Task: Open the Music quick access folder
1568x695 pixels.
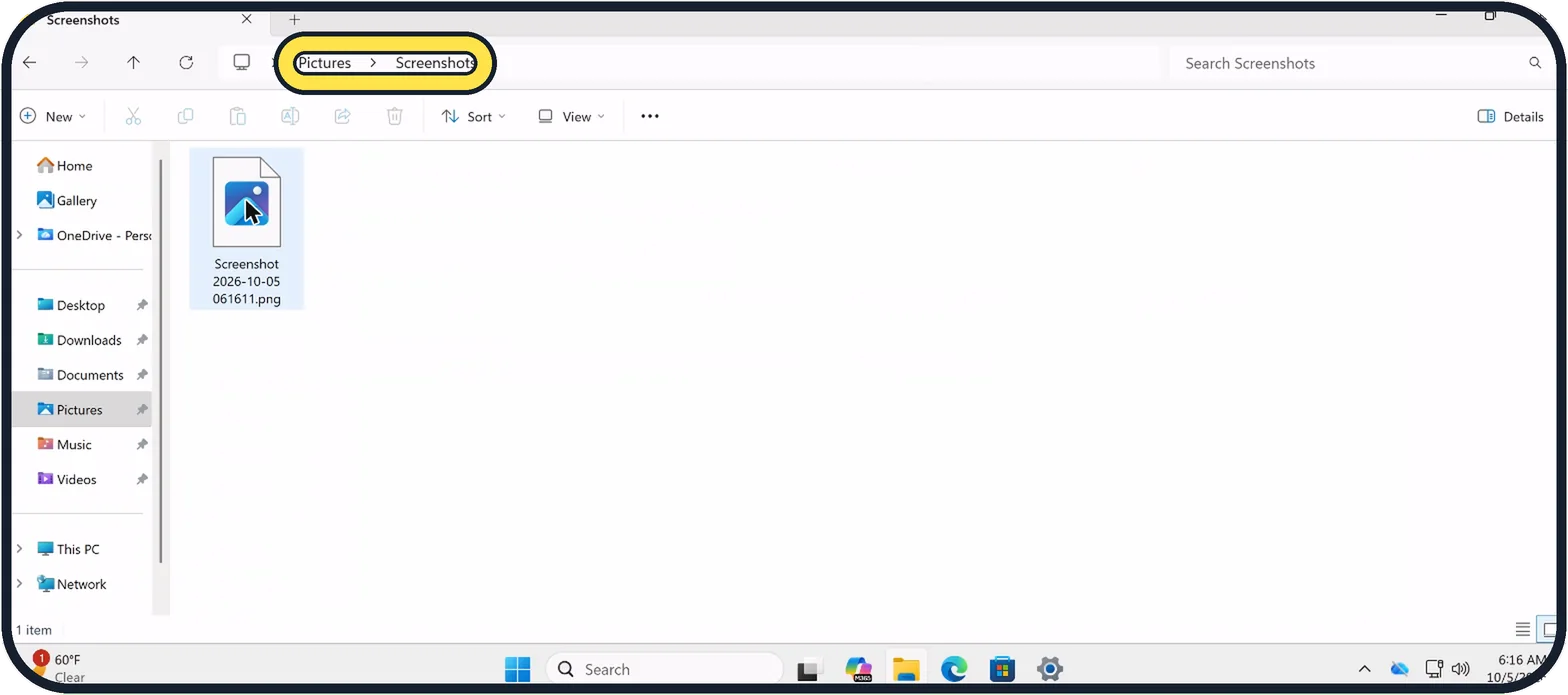Action: 80,445
